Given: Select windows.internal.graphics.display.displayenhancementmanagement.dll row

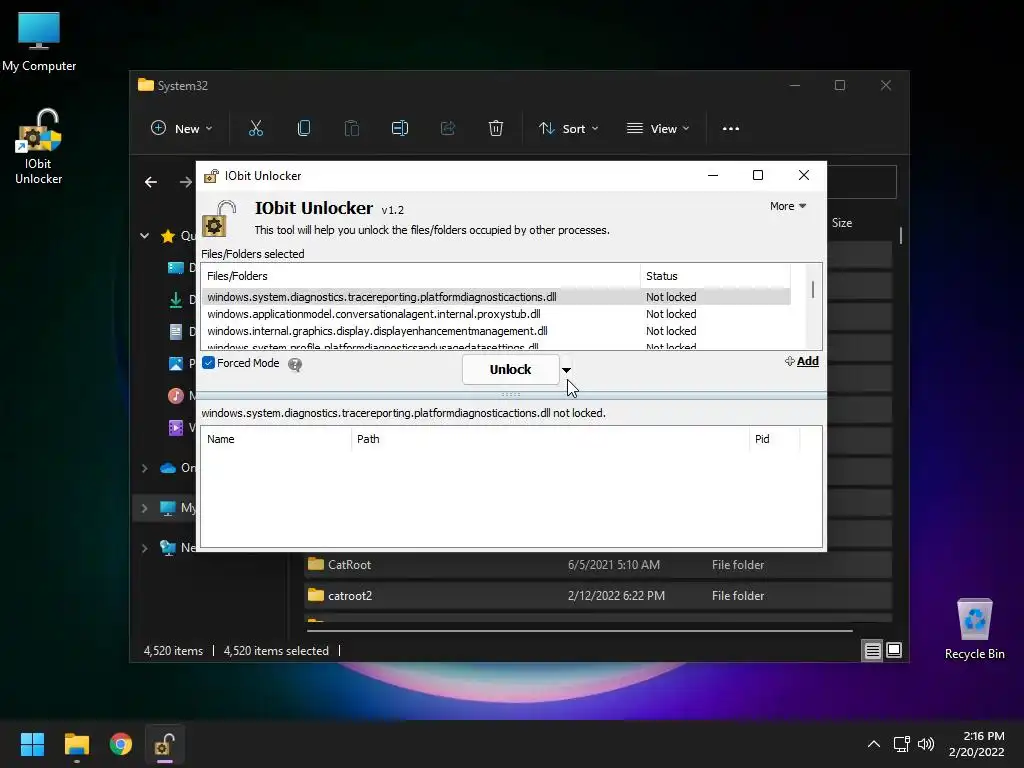Looking at the screenshot, I should point(496,331).
